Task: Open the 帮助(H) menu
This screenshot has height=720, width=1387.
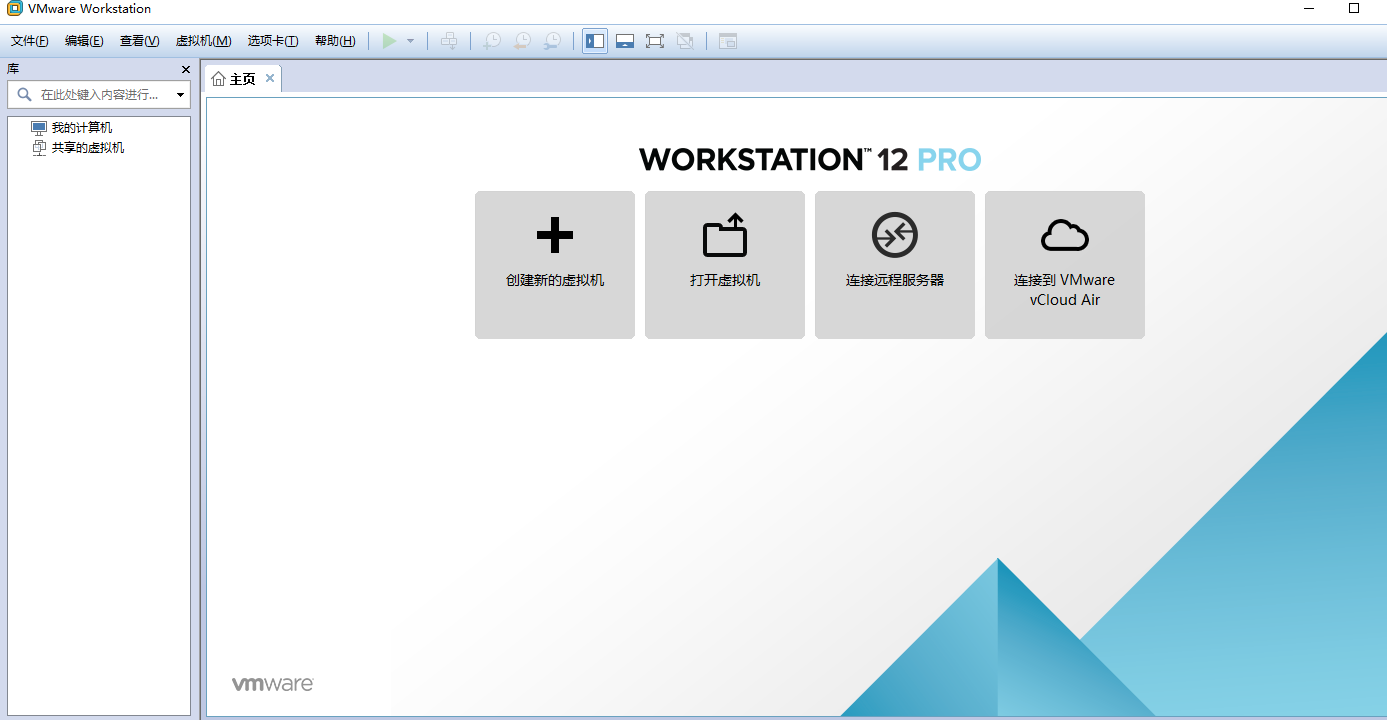Action: [x=334, y=41]
